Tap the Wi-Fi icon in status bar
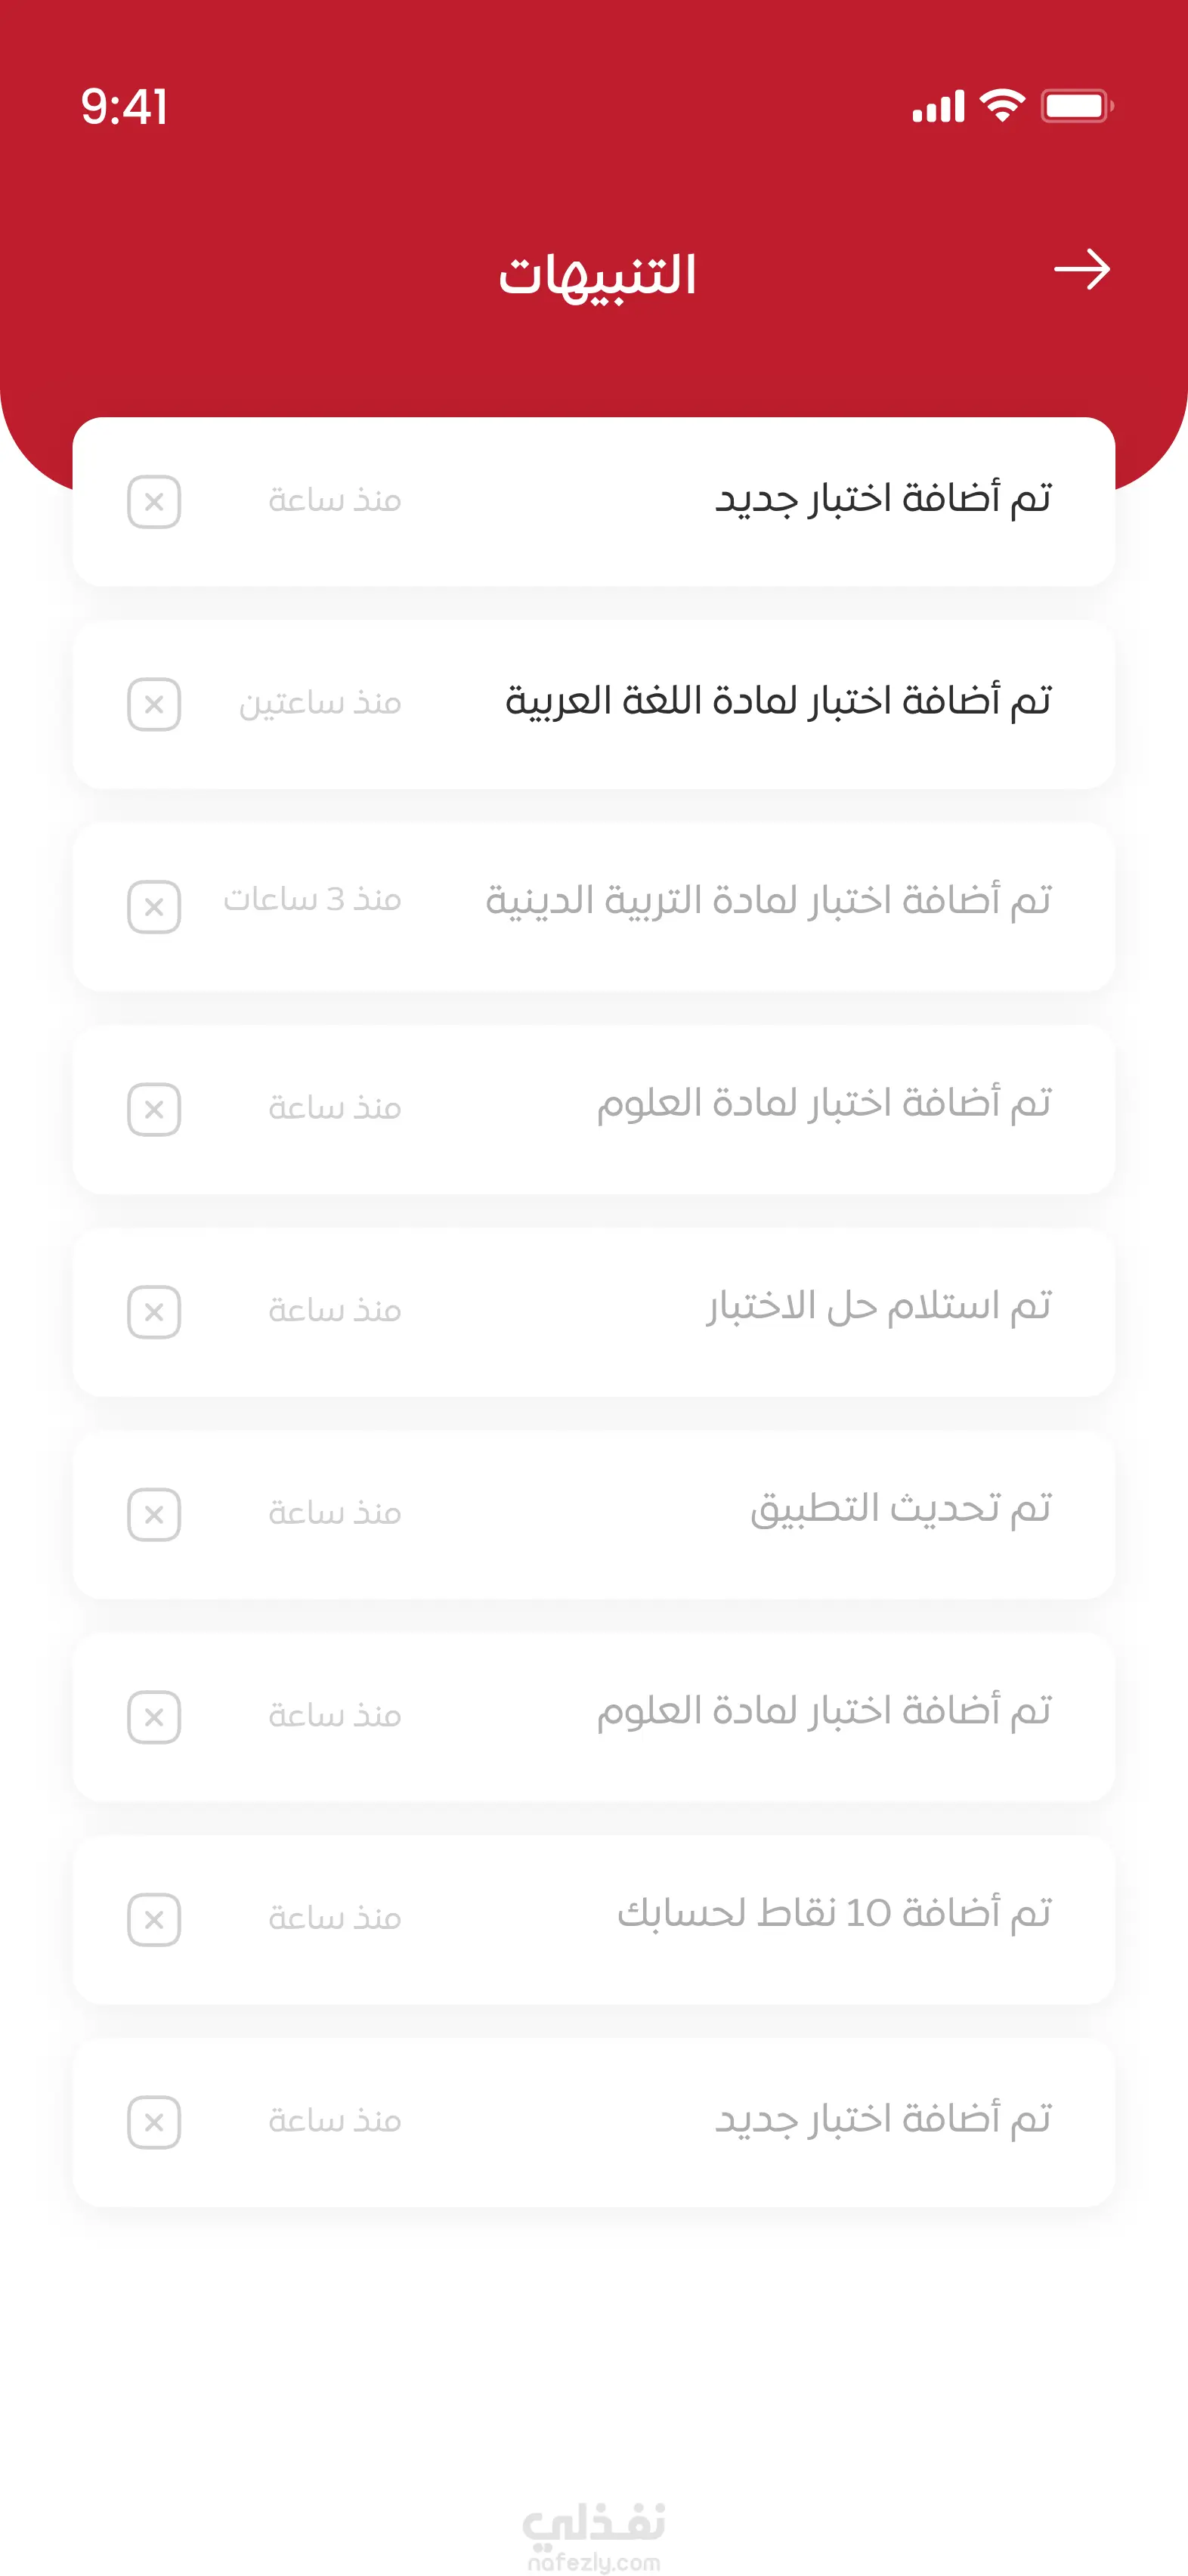Viewport: 1188px width, 2576px height. (1002, 105)
